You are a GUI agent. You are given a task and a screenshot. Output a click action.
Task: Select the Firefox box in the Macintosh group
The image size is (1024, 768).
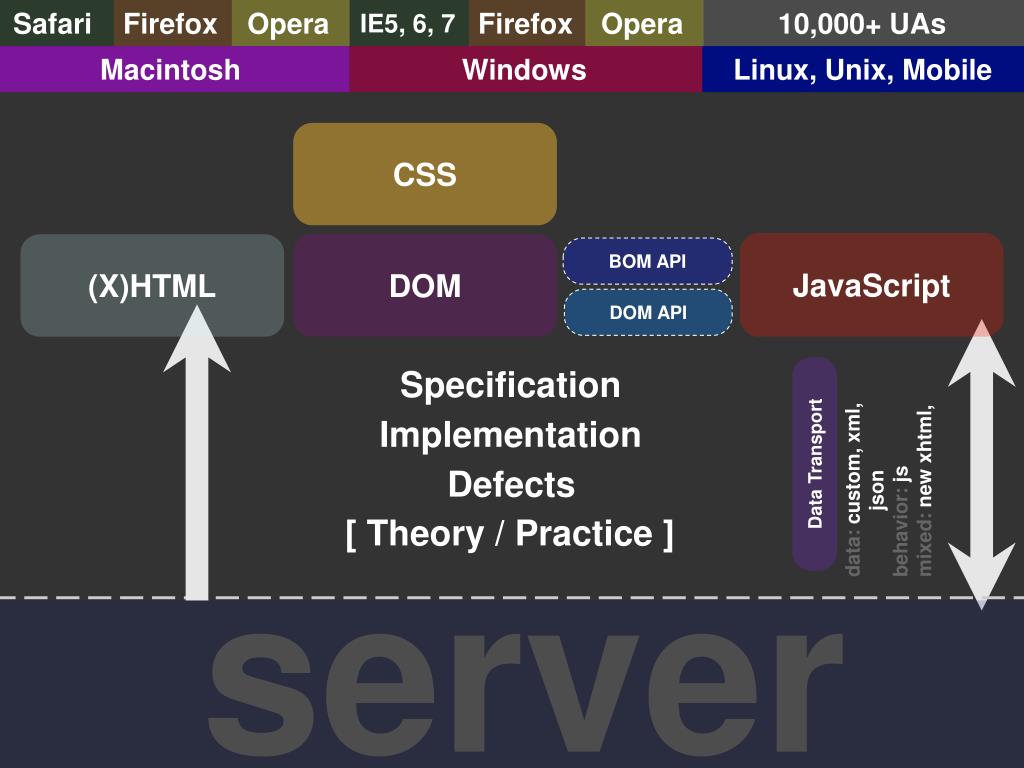pos(173,23)
